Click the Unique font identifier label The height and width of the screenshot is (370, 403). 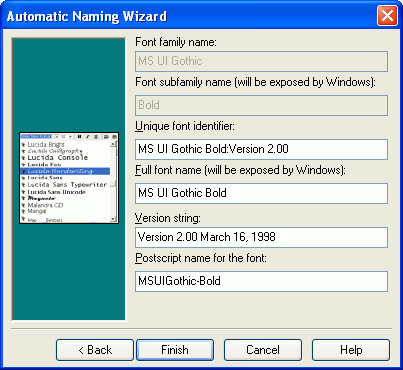(185, 126)
